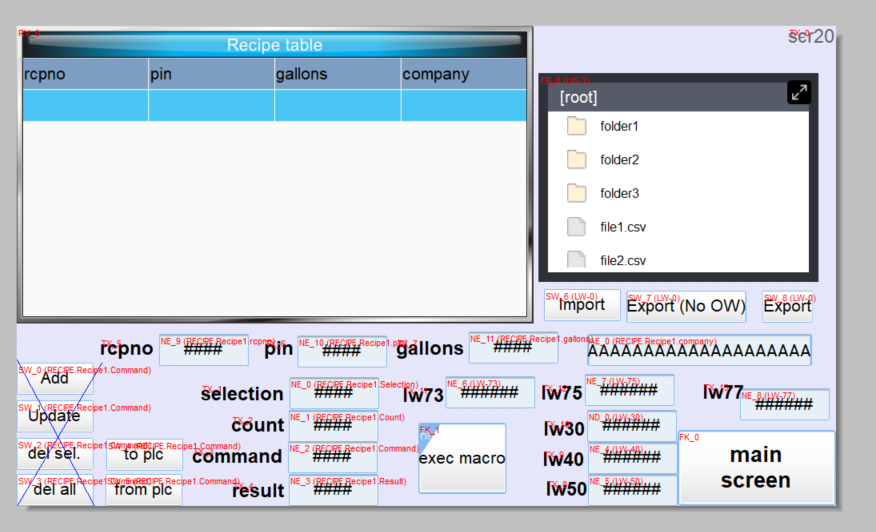The width and height of the screenshot is (876, 532).
Task: Click the Add recipe button
Action: point(55,379)
